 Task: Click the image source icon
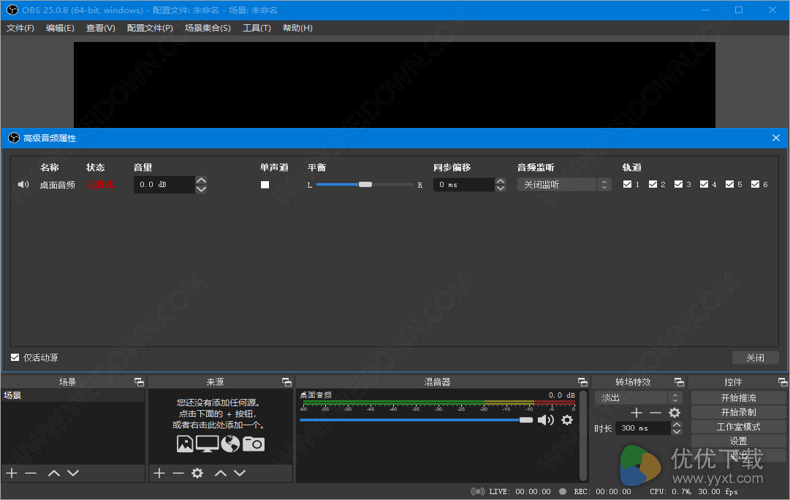tap(185, 444)
